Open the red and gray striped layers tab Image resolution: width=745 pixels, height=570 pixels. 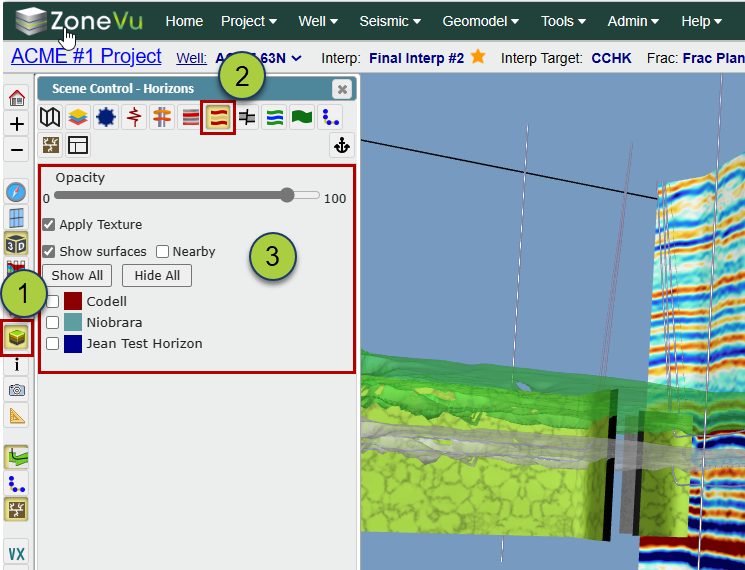[190, 117]
